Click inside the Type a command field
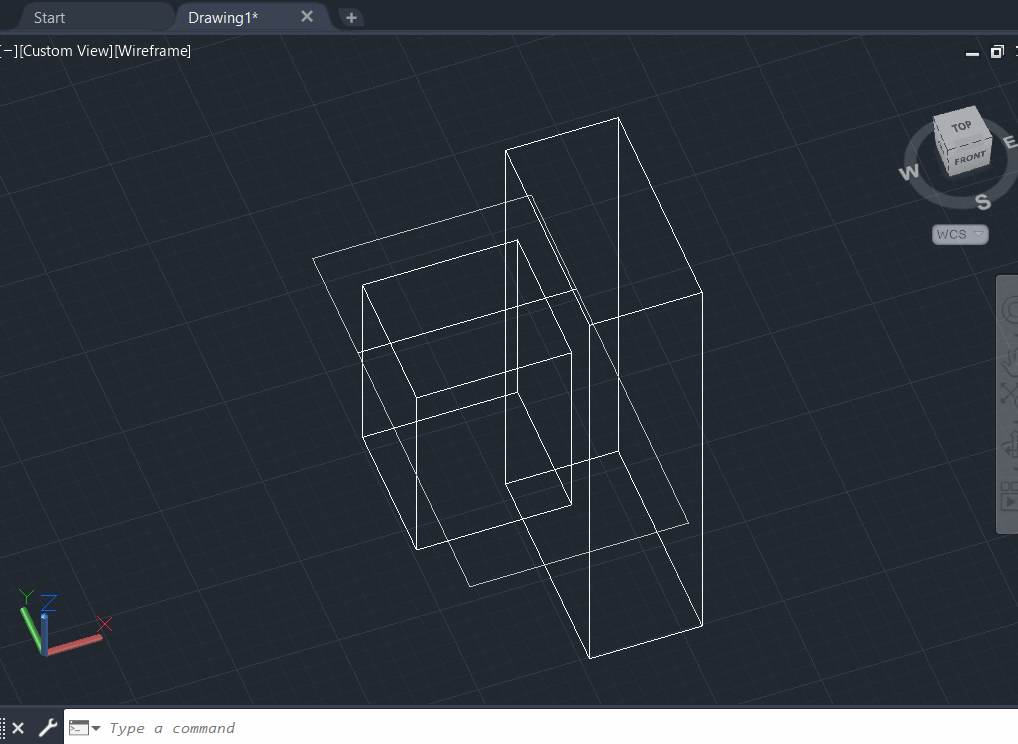This screenshot has width=1018, height=744. pos(200,727)
